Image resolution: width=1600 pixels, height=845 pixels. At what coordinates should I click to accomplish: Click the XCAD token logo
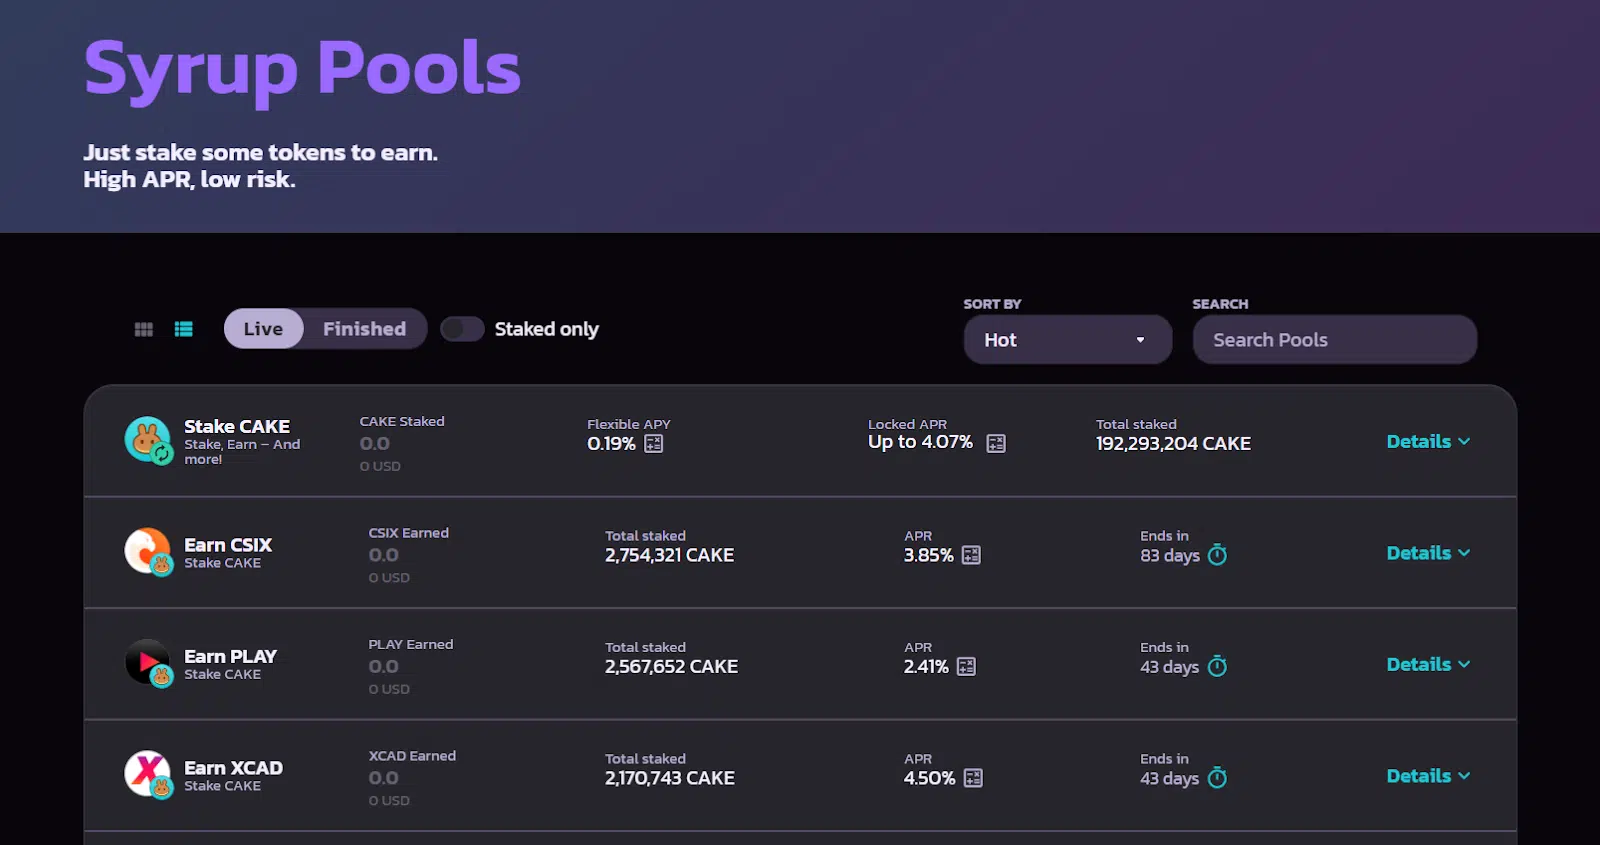pyautogui.click(x=148, y=774)
